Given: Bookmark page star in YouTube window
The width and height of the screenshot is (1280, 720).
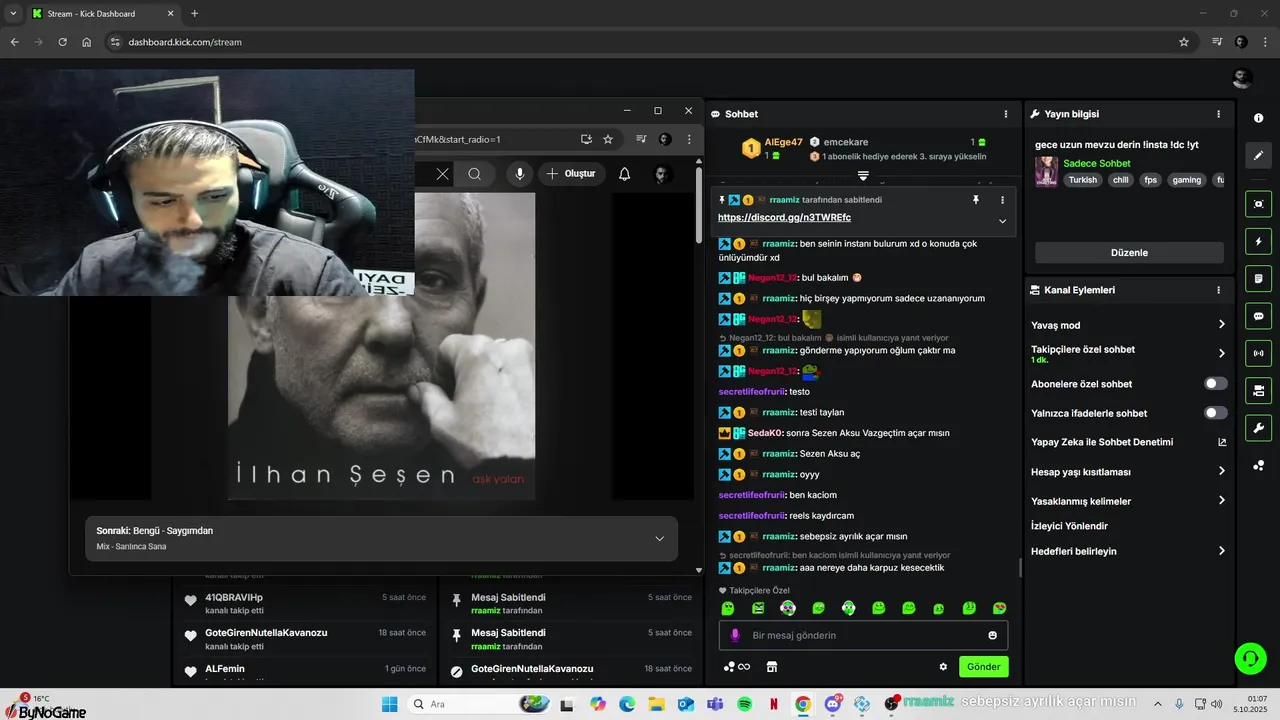Looking at the screenshot, I should 607,139.
